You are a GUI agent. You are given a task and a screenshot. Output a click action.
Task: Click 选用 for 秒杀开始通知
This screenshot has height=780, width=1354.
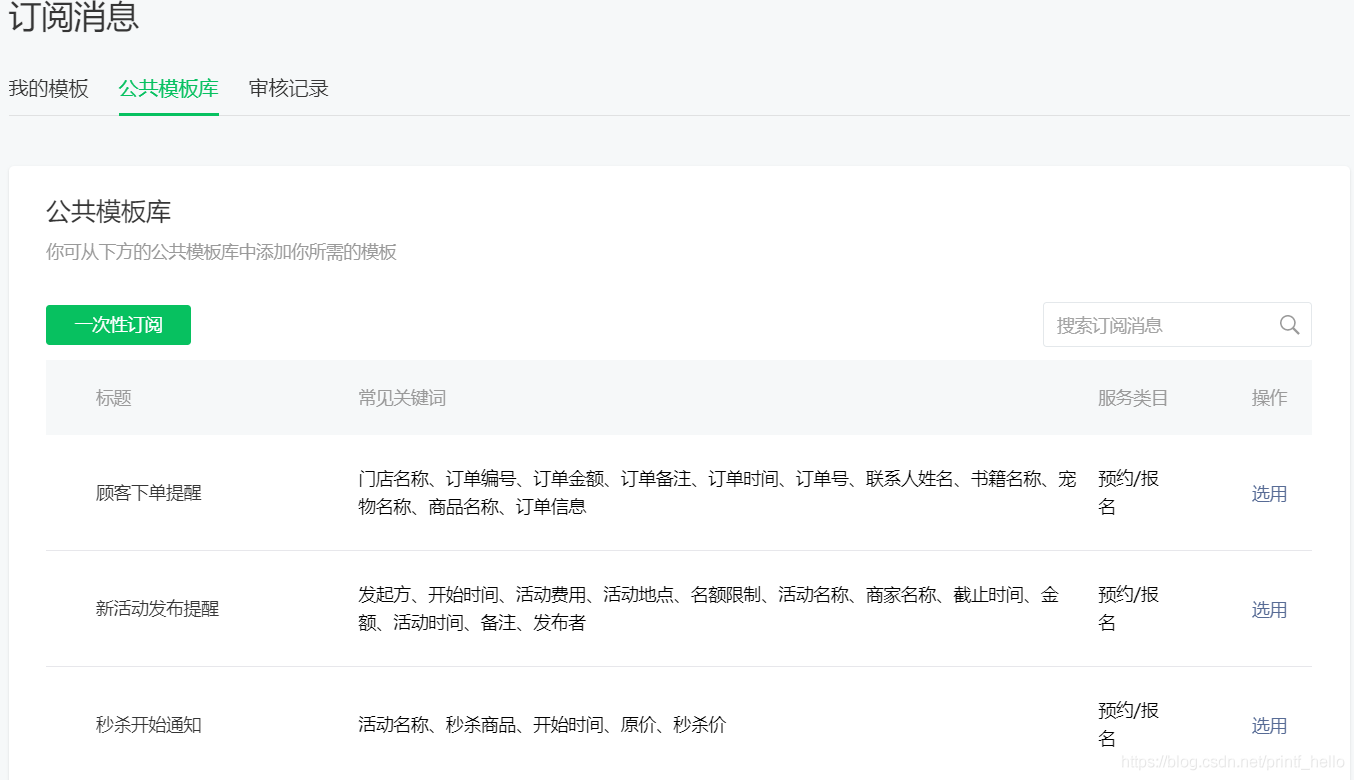click(1269, 725)
